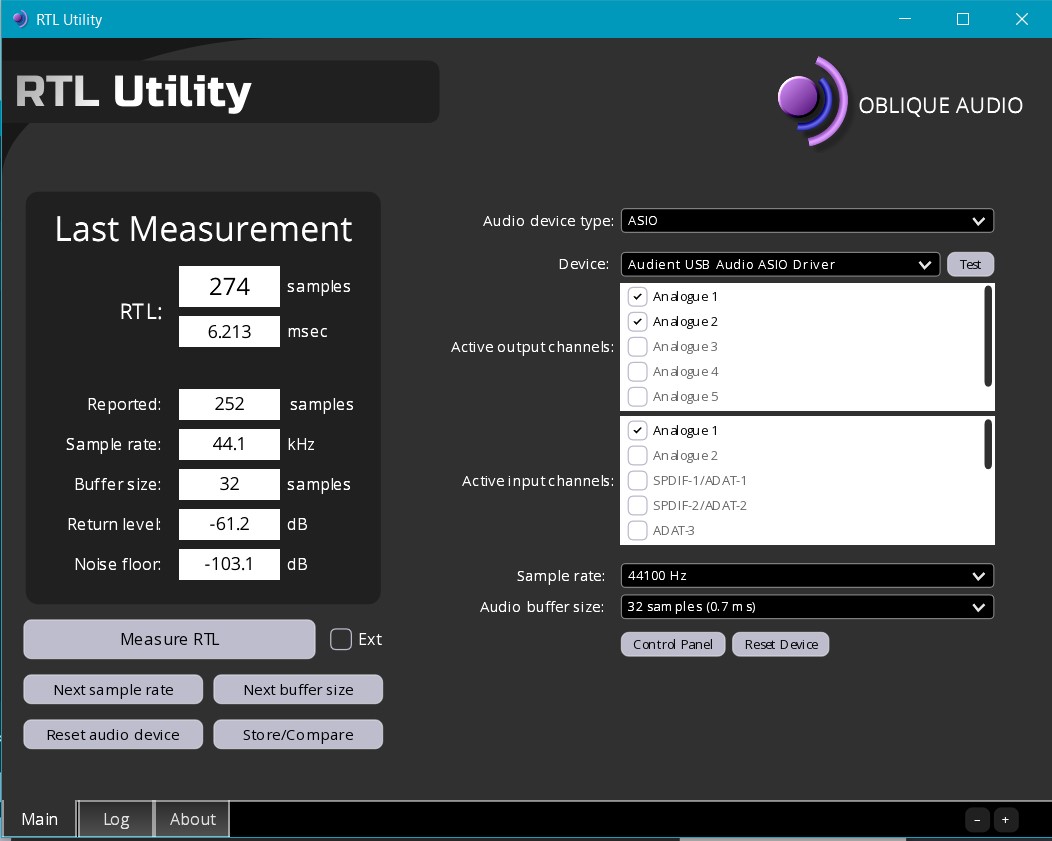The height and width of the screenshot is (841, 1052).
Task: Open the Sample rate 44100 Hz dropdown
Action: pos(807,576)
